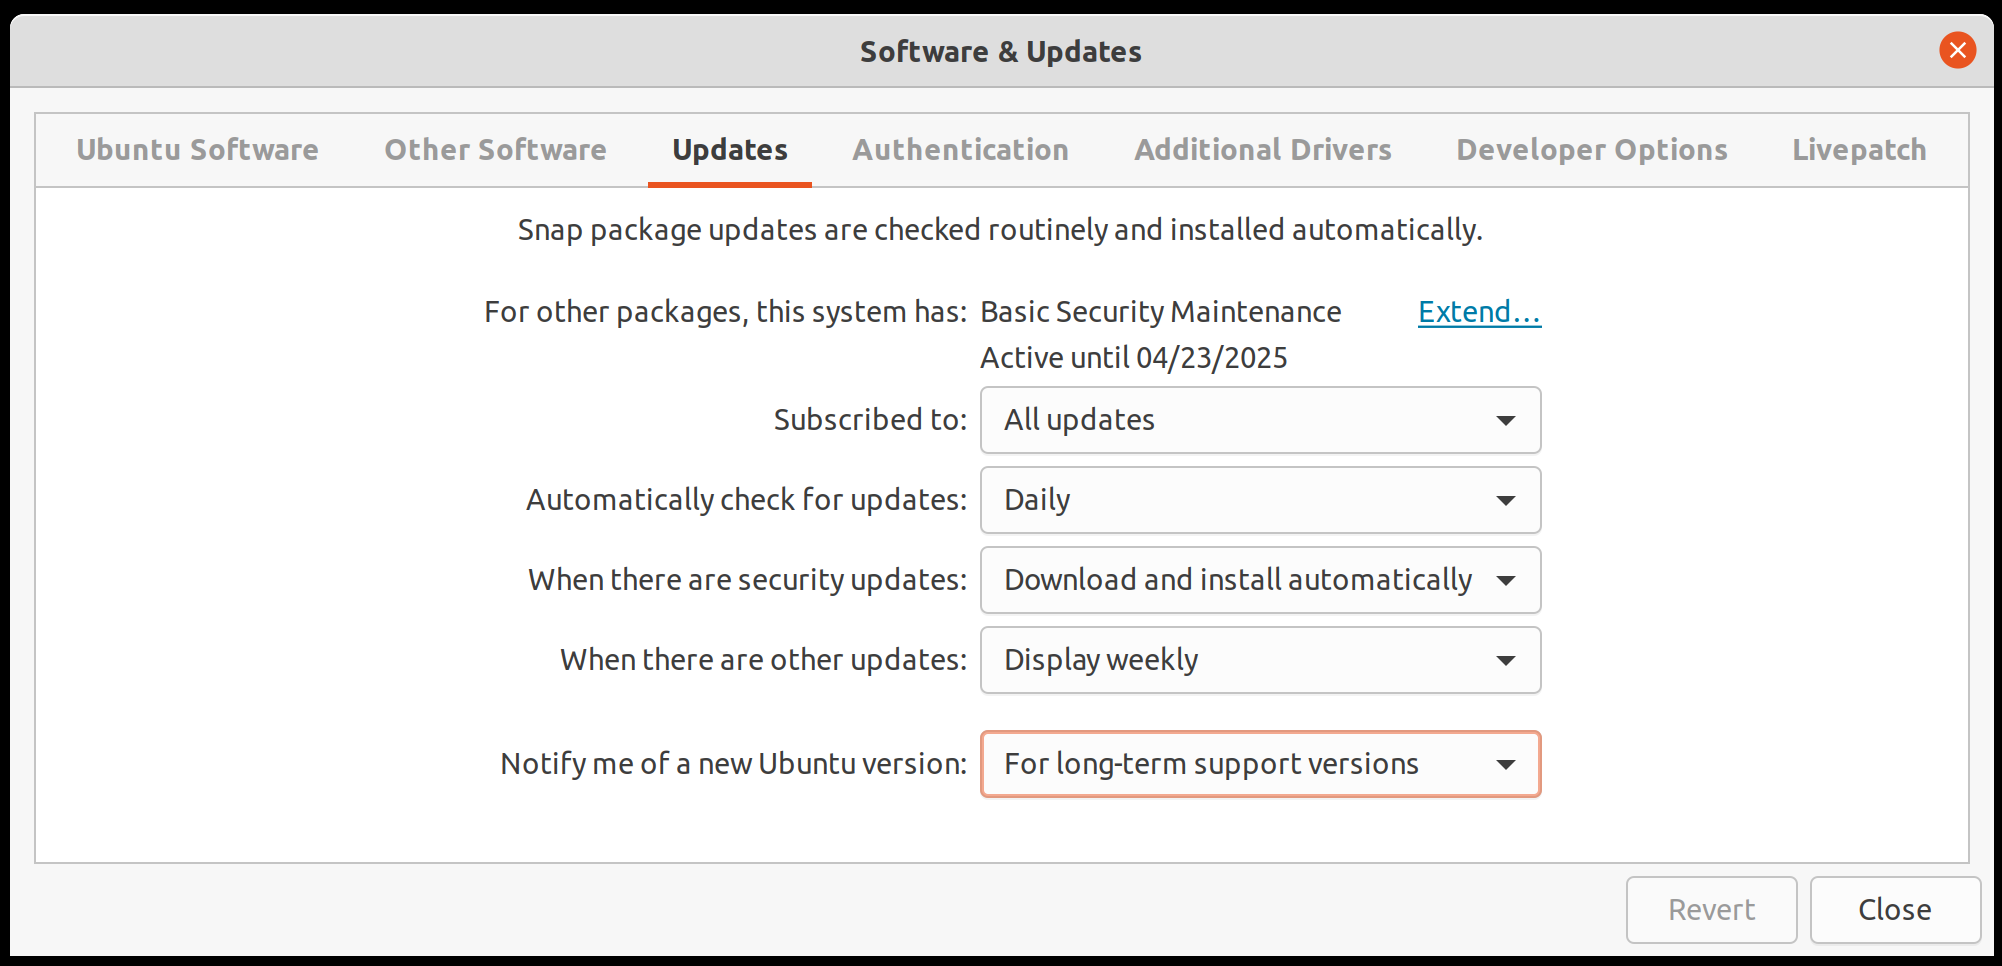2002x966 pixels.
Task: Click the Extend link for security maintenance
Action: [1478, 311]
